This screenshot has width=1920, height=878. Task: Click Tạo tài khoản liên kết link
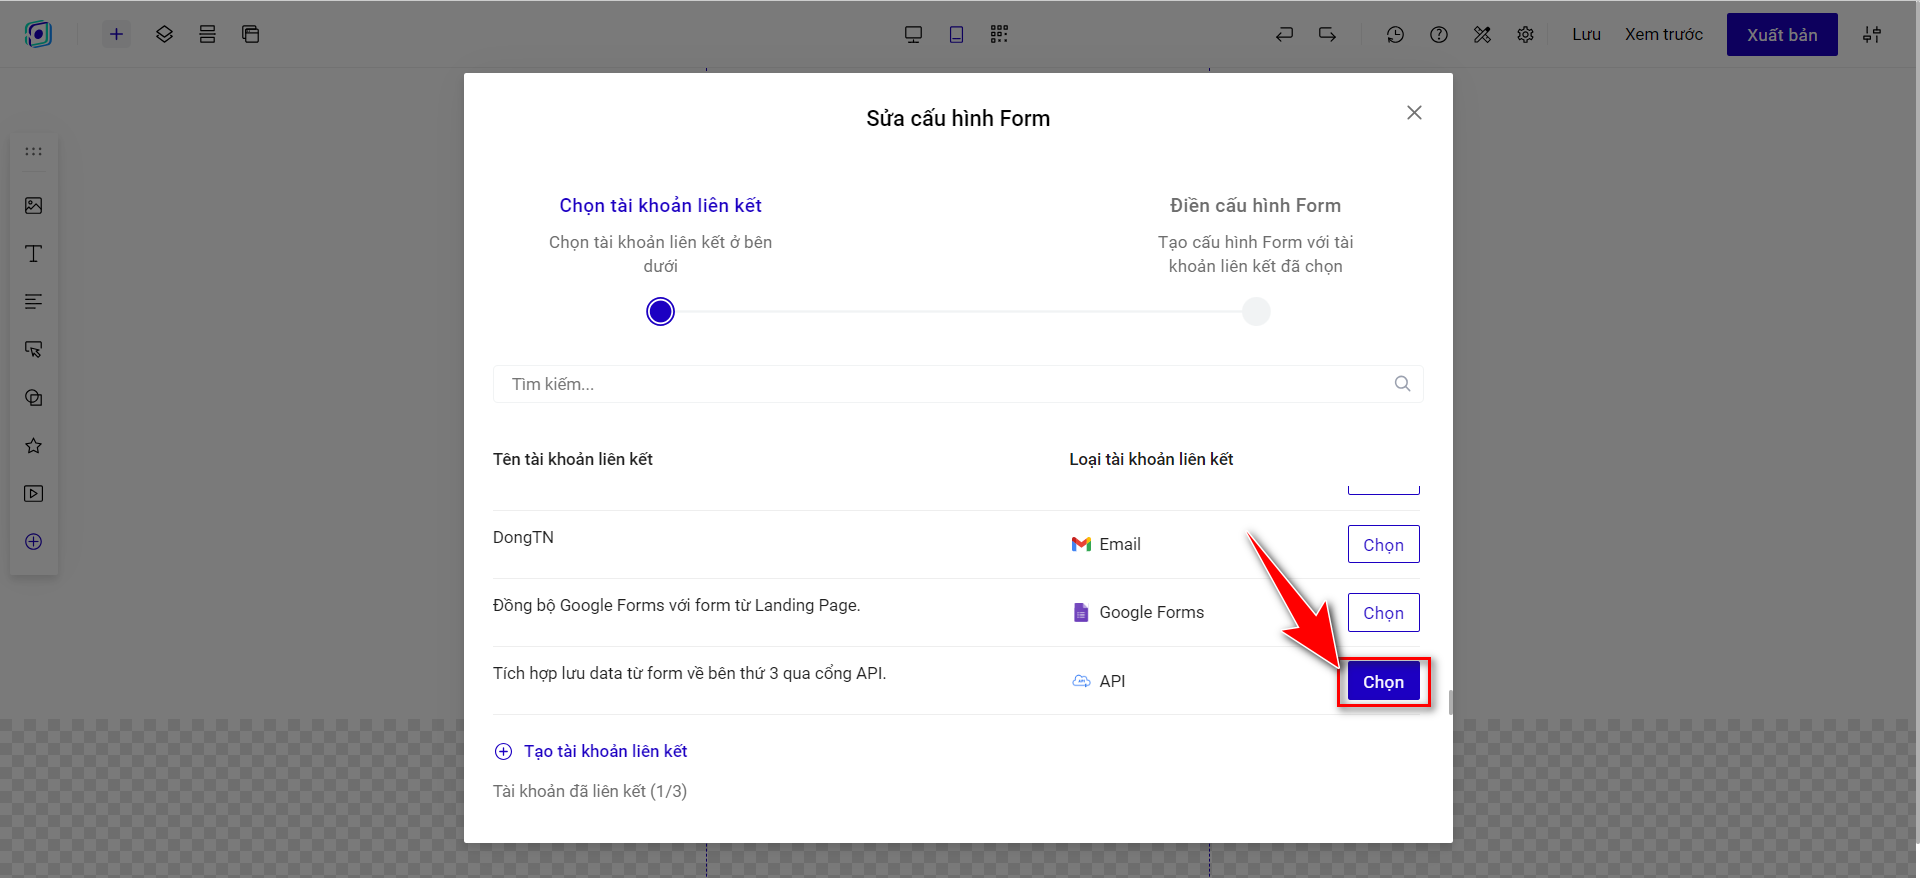(604, 751)
